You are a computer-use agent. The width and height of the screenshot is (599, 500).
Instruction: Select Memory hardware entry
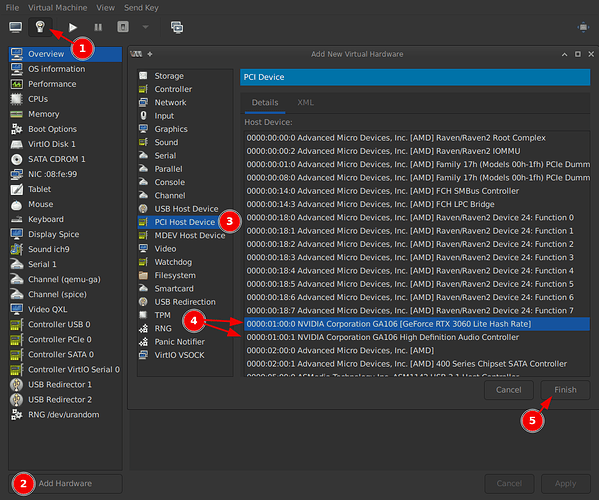click(65, 114)
